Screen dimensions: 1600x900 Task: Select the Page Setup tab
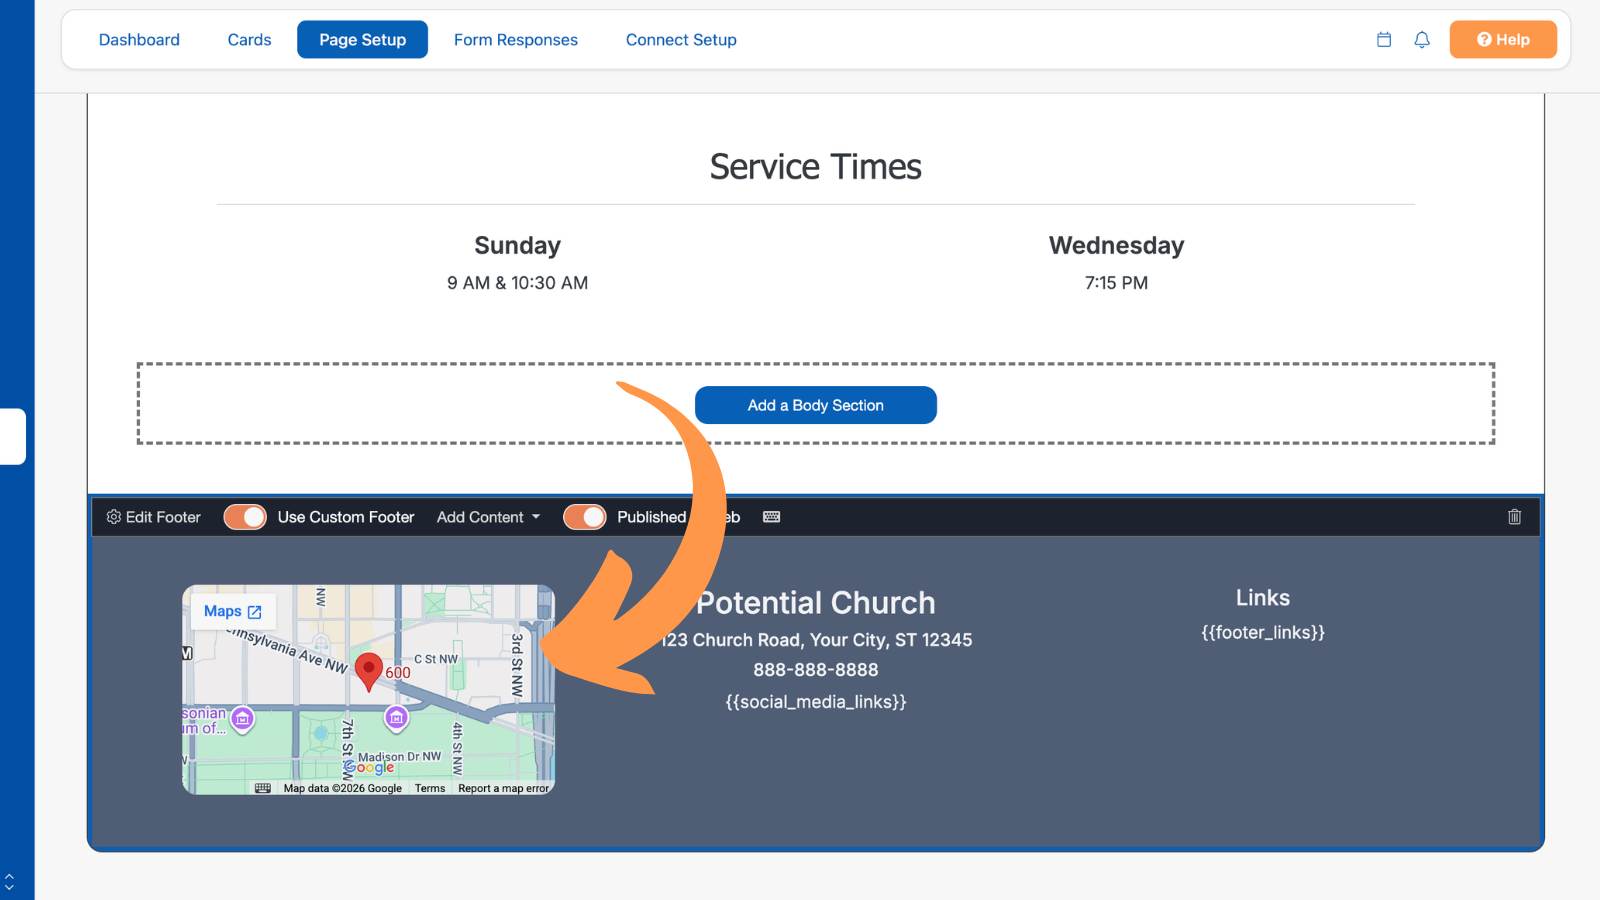pyautogui.click(x=362, y=40)
